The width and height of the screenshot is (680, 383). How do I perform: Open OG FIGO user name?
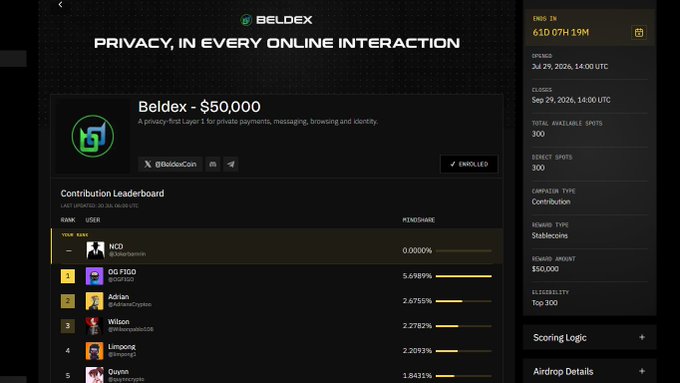(x=122, y=272)
